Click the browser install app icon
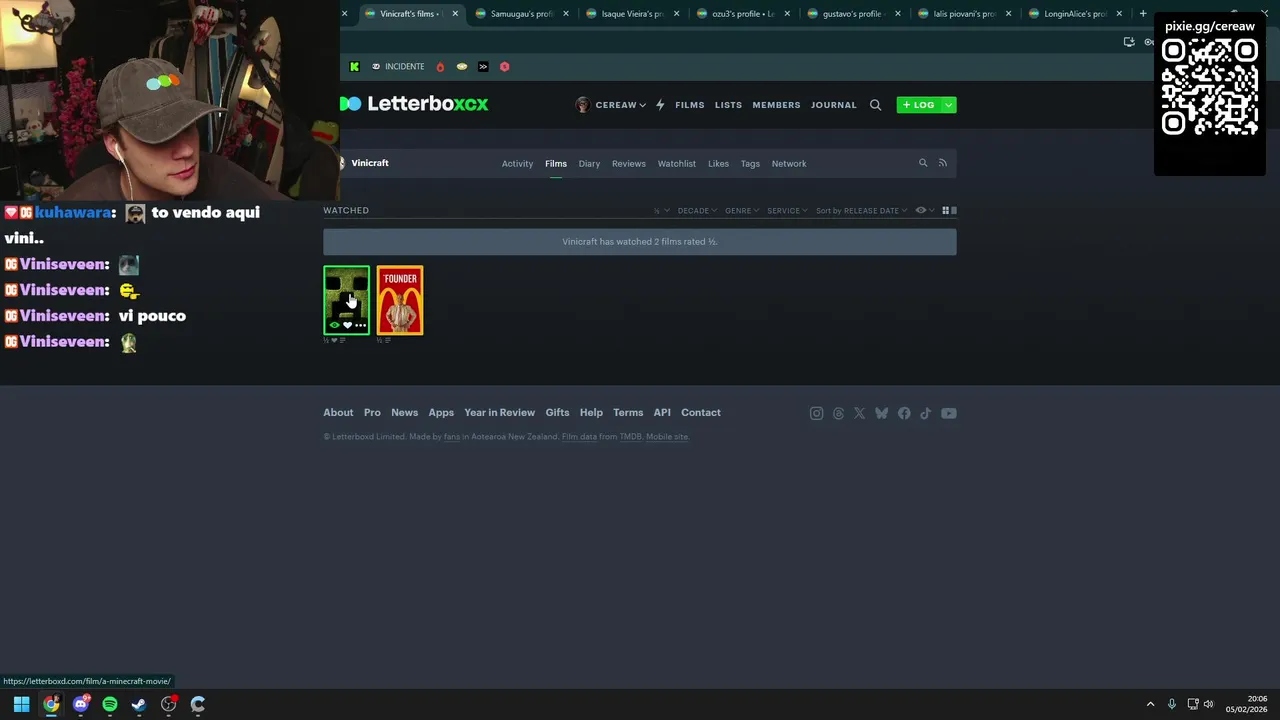Image resolution: width=1280 pixels, height=720 pixels. pyautogui.click(x=1129, y=42)
